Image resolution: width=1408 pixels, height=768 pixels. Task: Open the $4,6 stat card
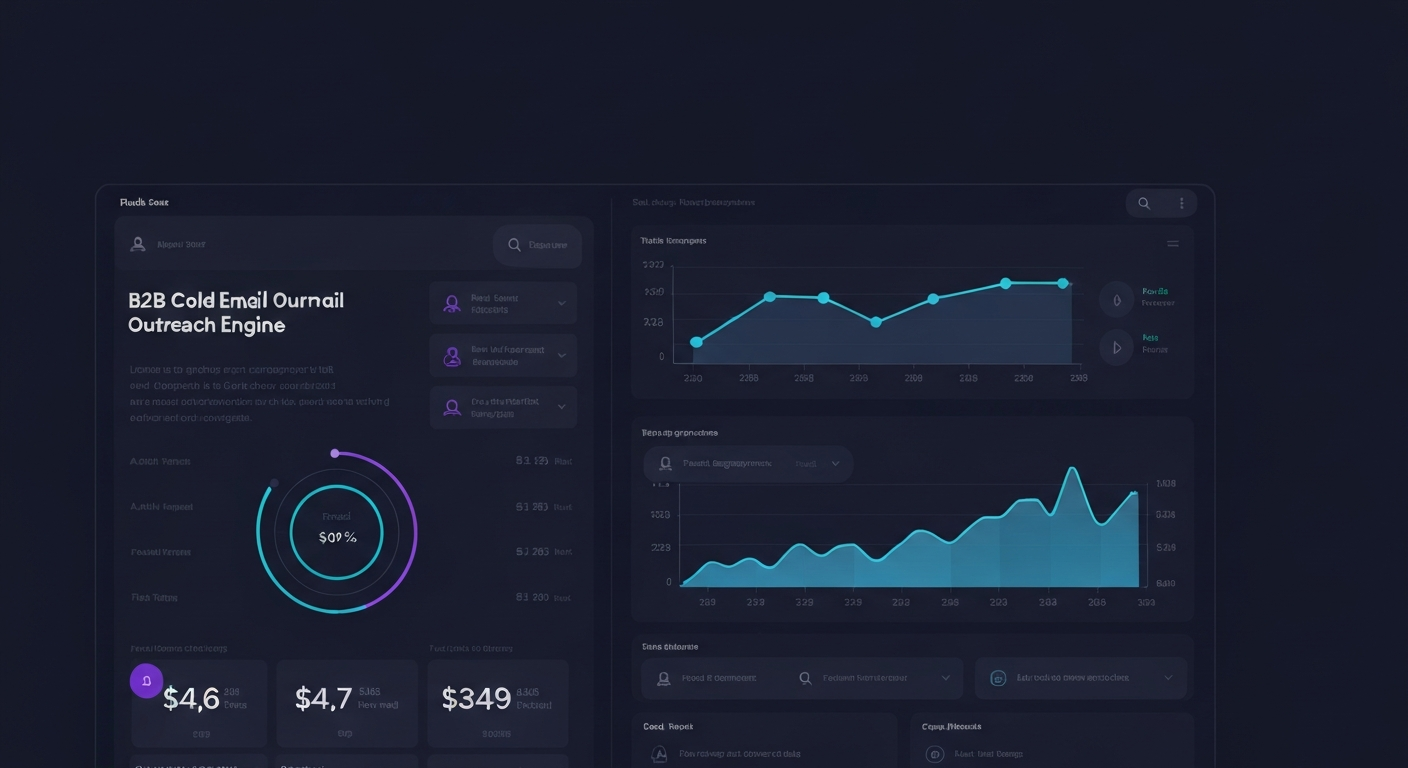coord(199,704)
